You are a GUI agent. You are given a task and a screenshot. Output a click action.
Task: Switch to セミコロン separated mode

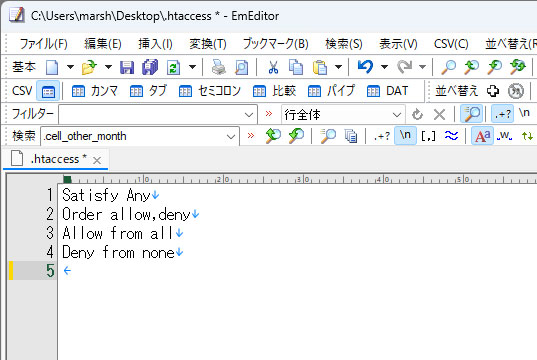pyautogui.click(x=210, y=91)
